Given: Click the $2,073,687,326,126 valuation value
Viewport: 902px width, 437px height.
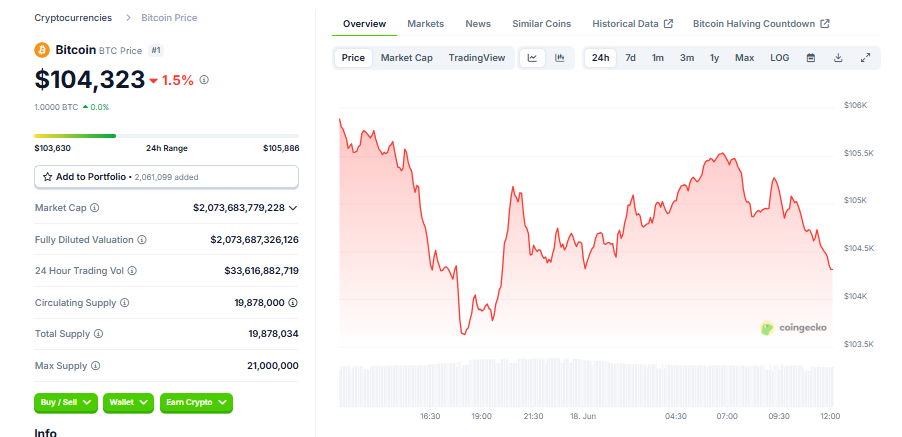Looking at the screenshot, I should [x=254, y=239].
